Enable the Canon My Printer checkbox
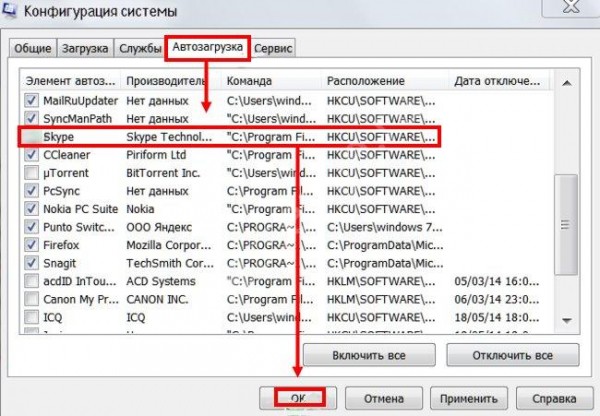The height and width of the screenshot is (416, 600). [x=31, y=299]
